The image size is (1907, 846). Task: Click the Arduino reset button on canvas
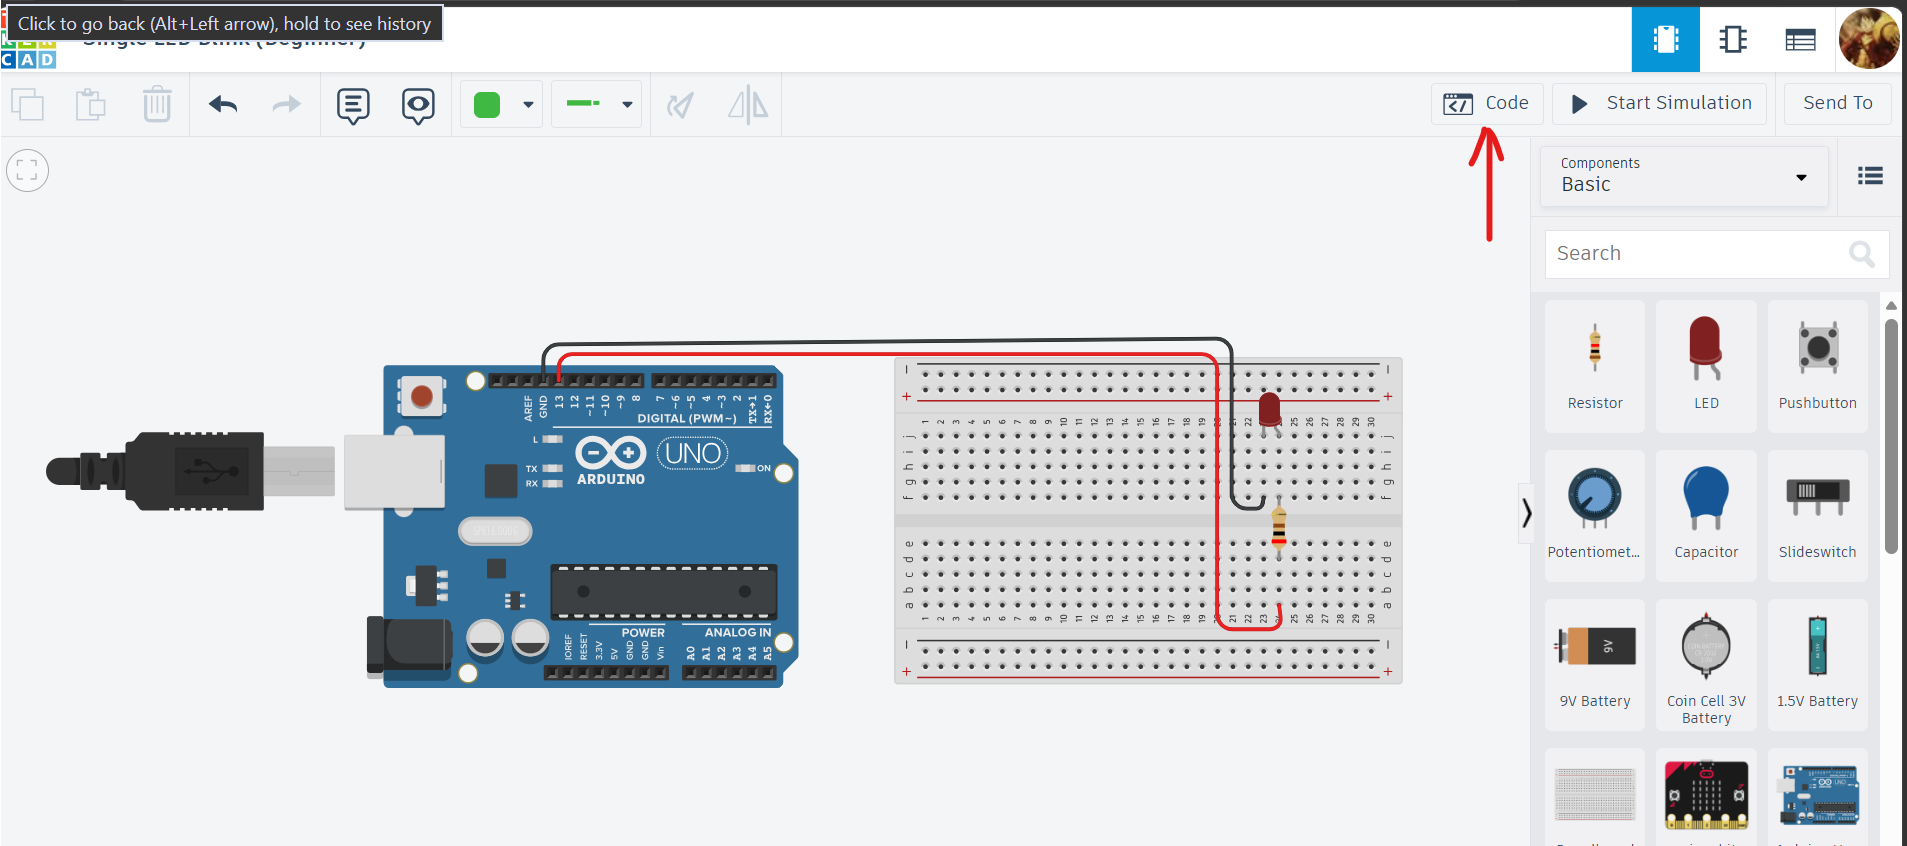pyautogui.click(x=422, y=397)
